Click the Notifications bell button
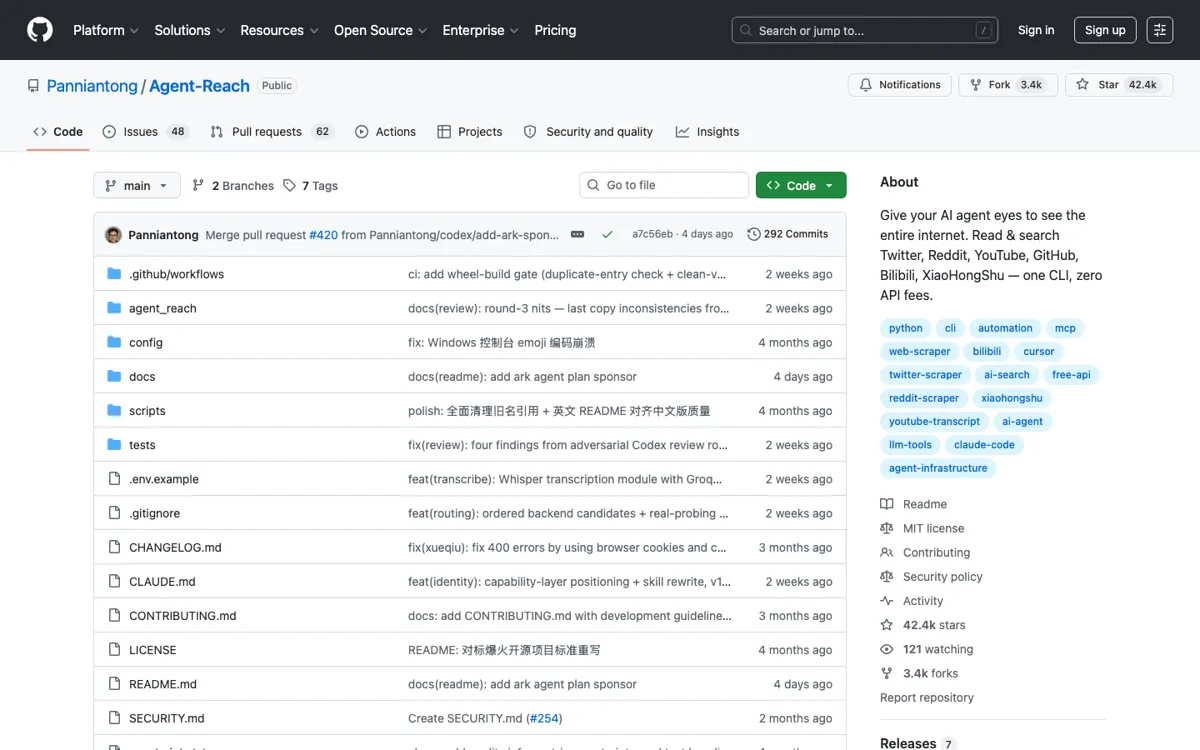1200x750 pixels. [900, 85]
